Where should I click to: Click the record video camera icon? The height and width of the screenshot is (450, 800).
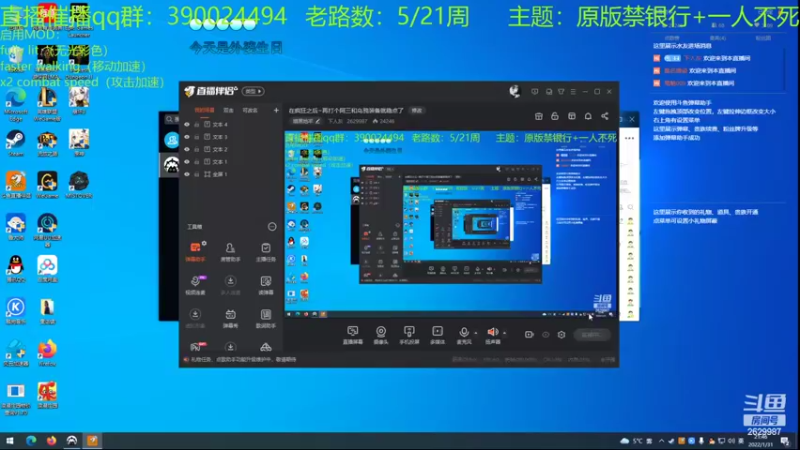529,335
